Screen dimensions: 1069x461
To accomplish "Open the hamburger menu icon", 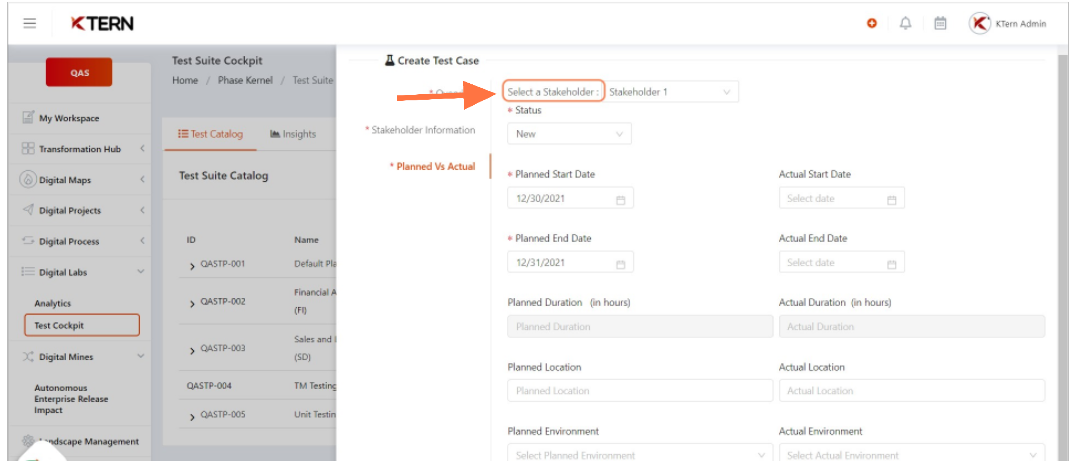I will tap(29, 23).
